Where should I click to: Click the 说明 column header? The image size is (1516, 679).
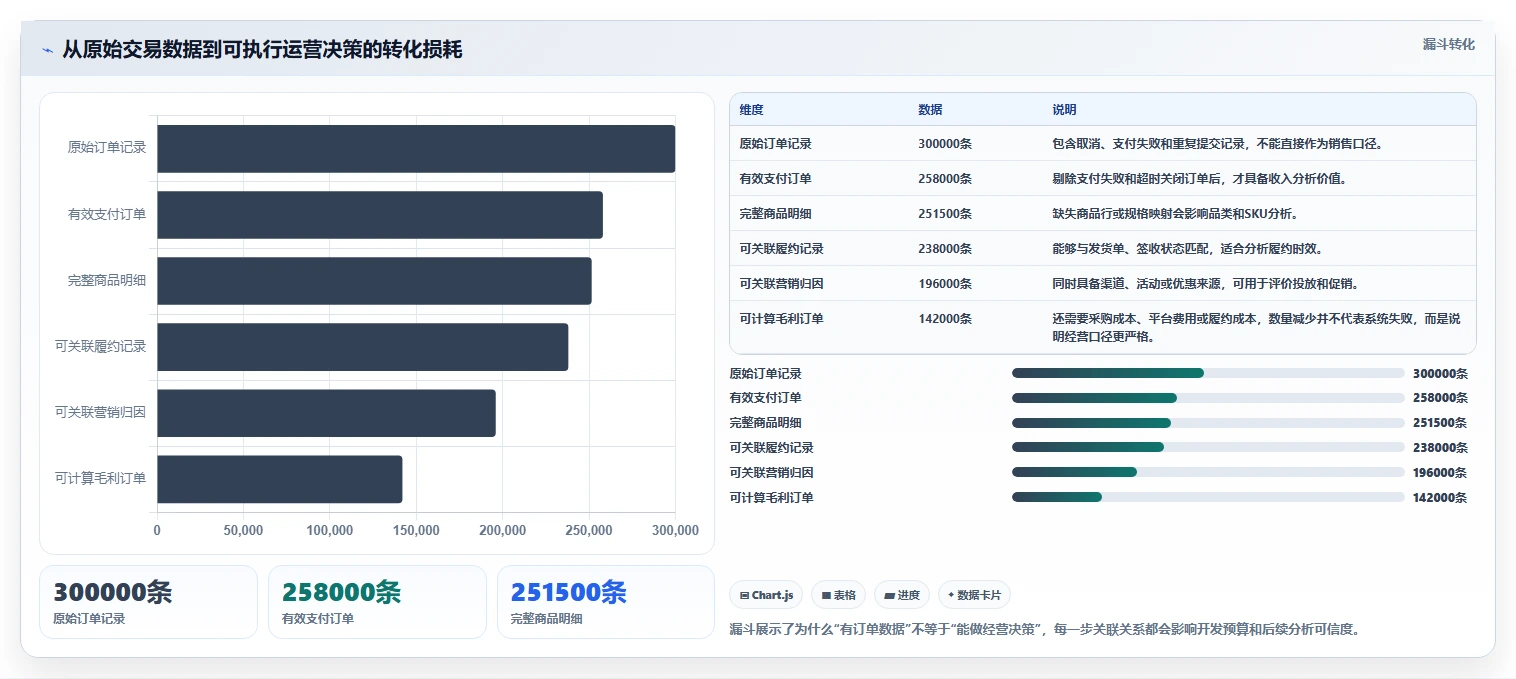point(1064,110)
